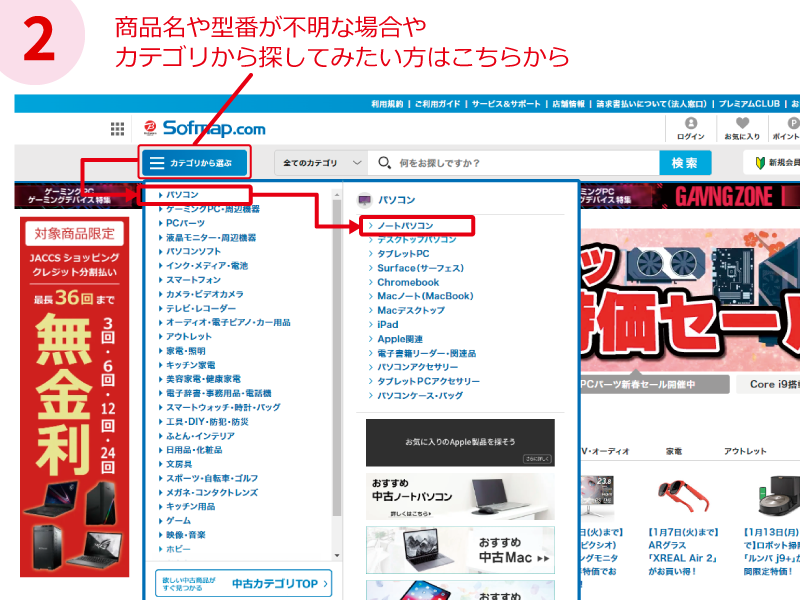Select スマートフォン category
Viewport: 800px width, 600px height.
click(193, 280)
